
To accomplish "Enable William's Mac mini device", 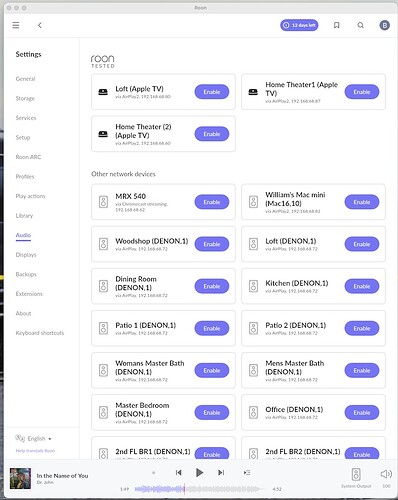I will 362,202.
